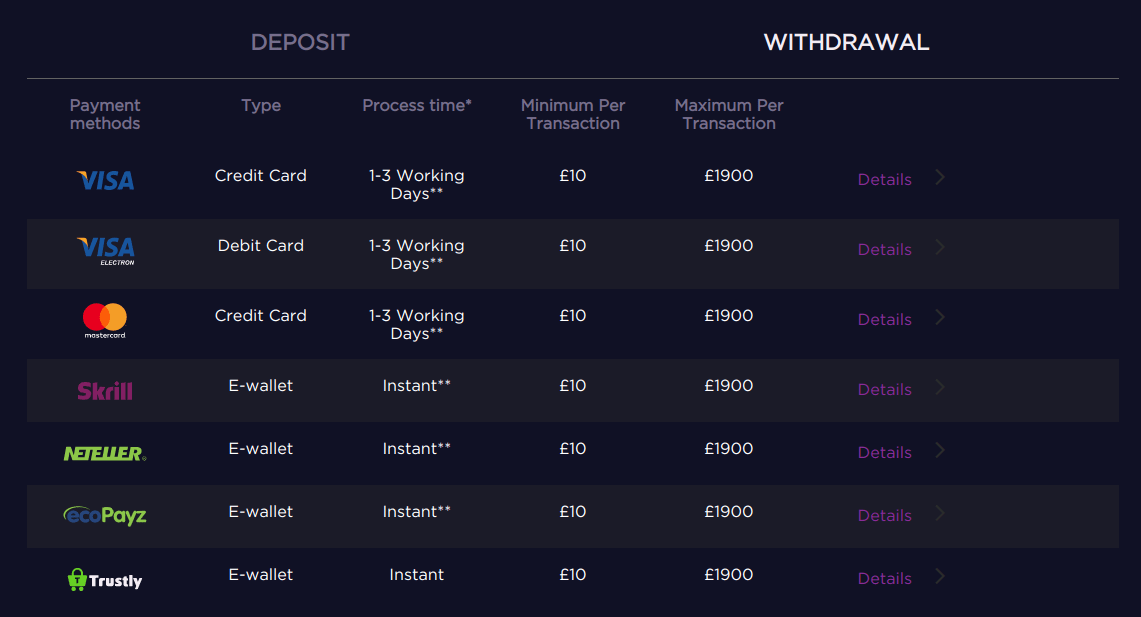This screenshot has height=617, width=1141.
Task: Click the Neteller logo
Action: click(x=105, y=453)
